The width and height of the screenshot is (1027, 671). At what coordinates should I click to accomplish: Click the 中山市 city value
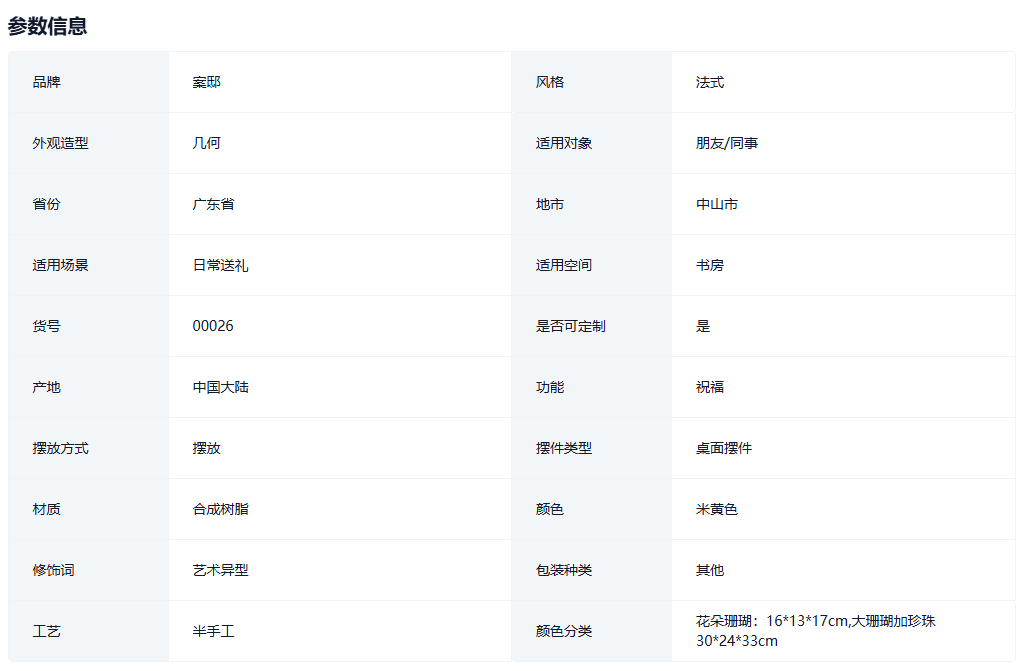pyautogui.click(x=717, y=204)
